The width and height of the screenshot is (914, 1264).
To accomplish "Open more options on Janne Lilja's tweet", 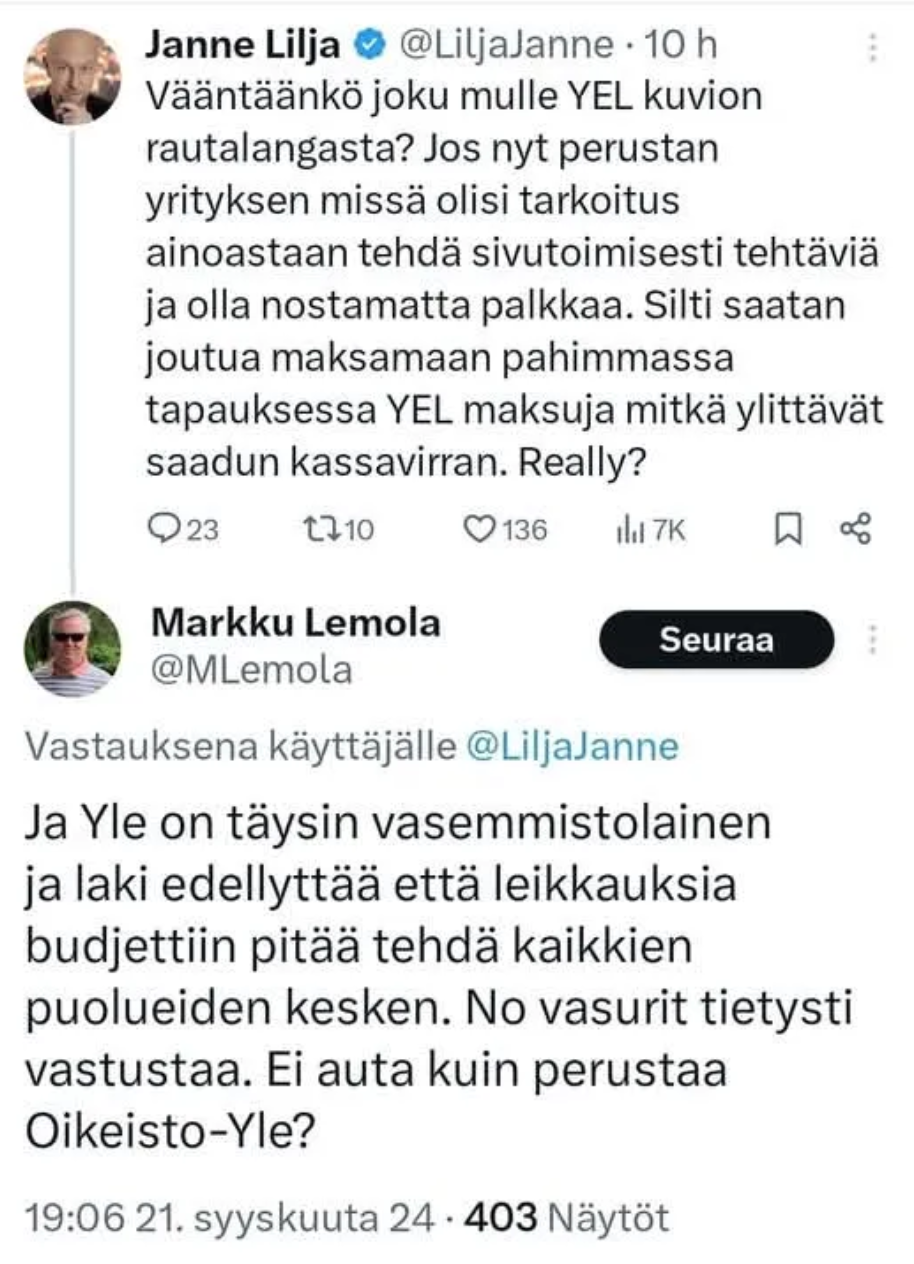I will (873, 47).
